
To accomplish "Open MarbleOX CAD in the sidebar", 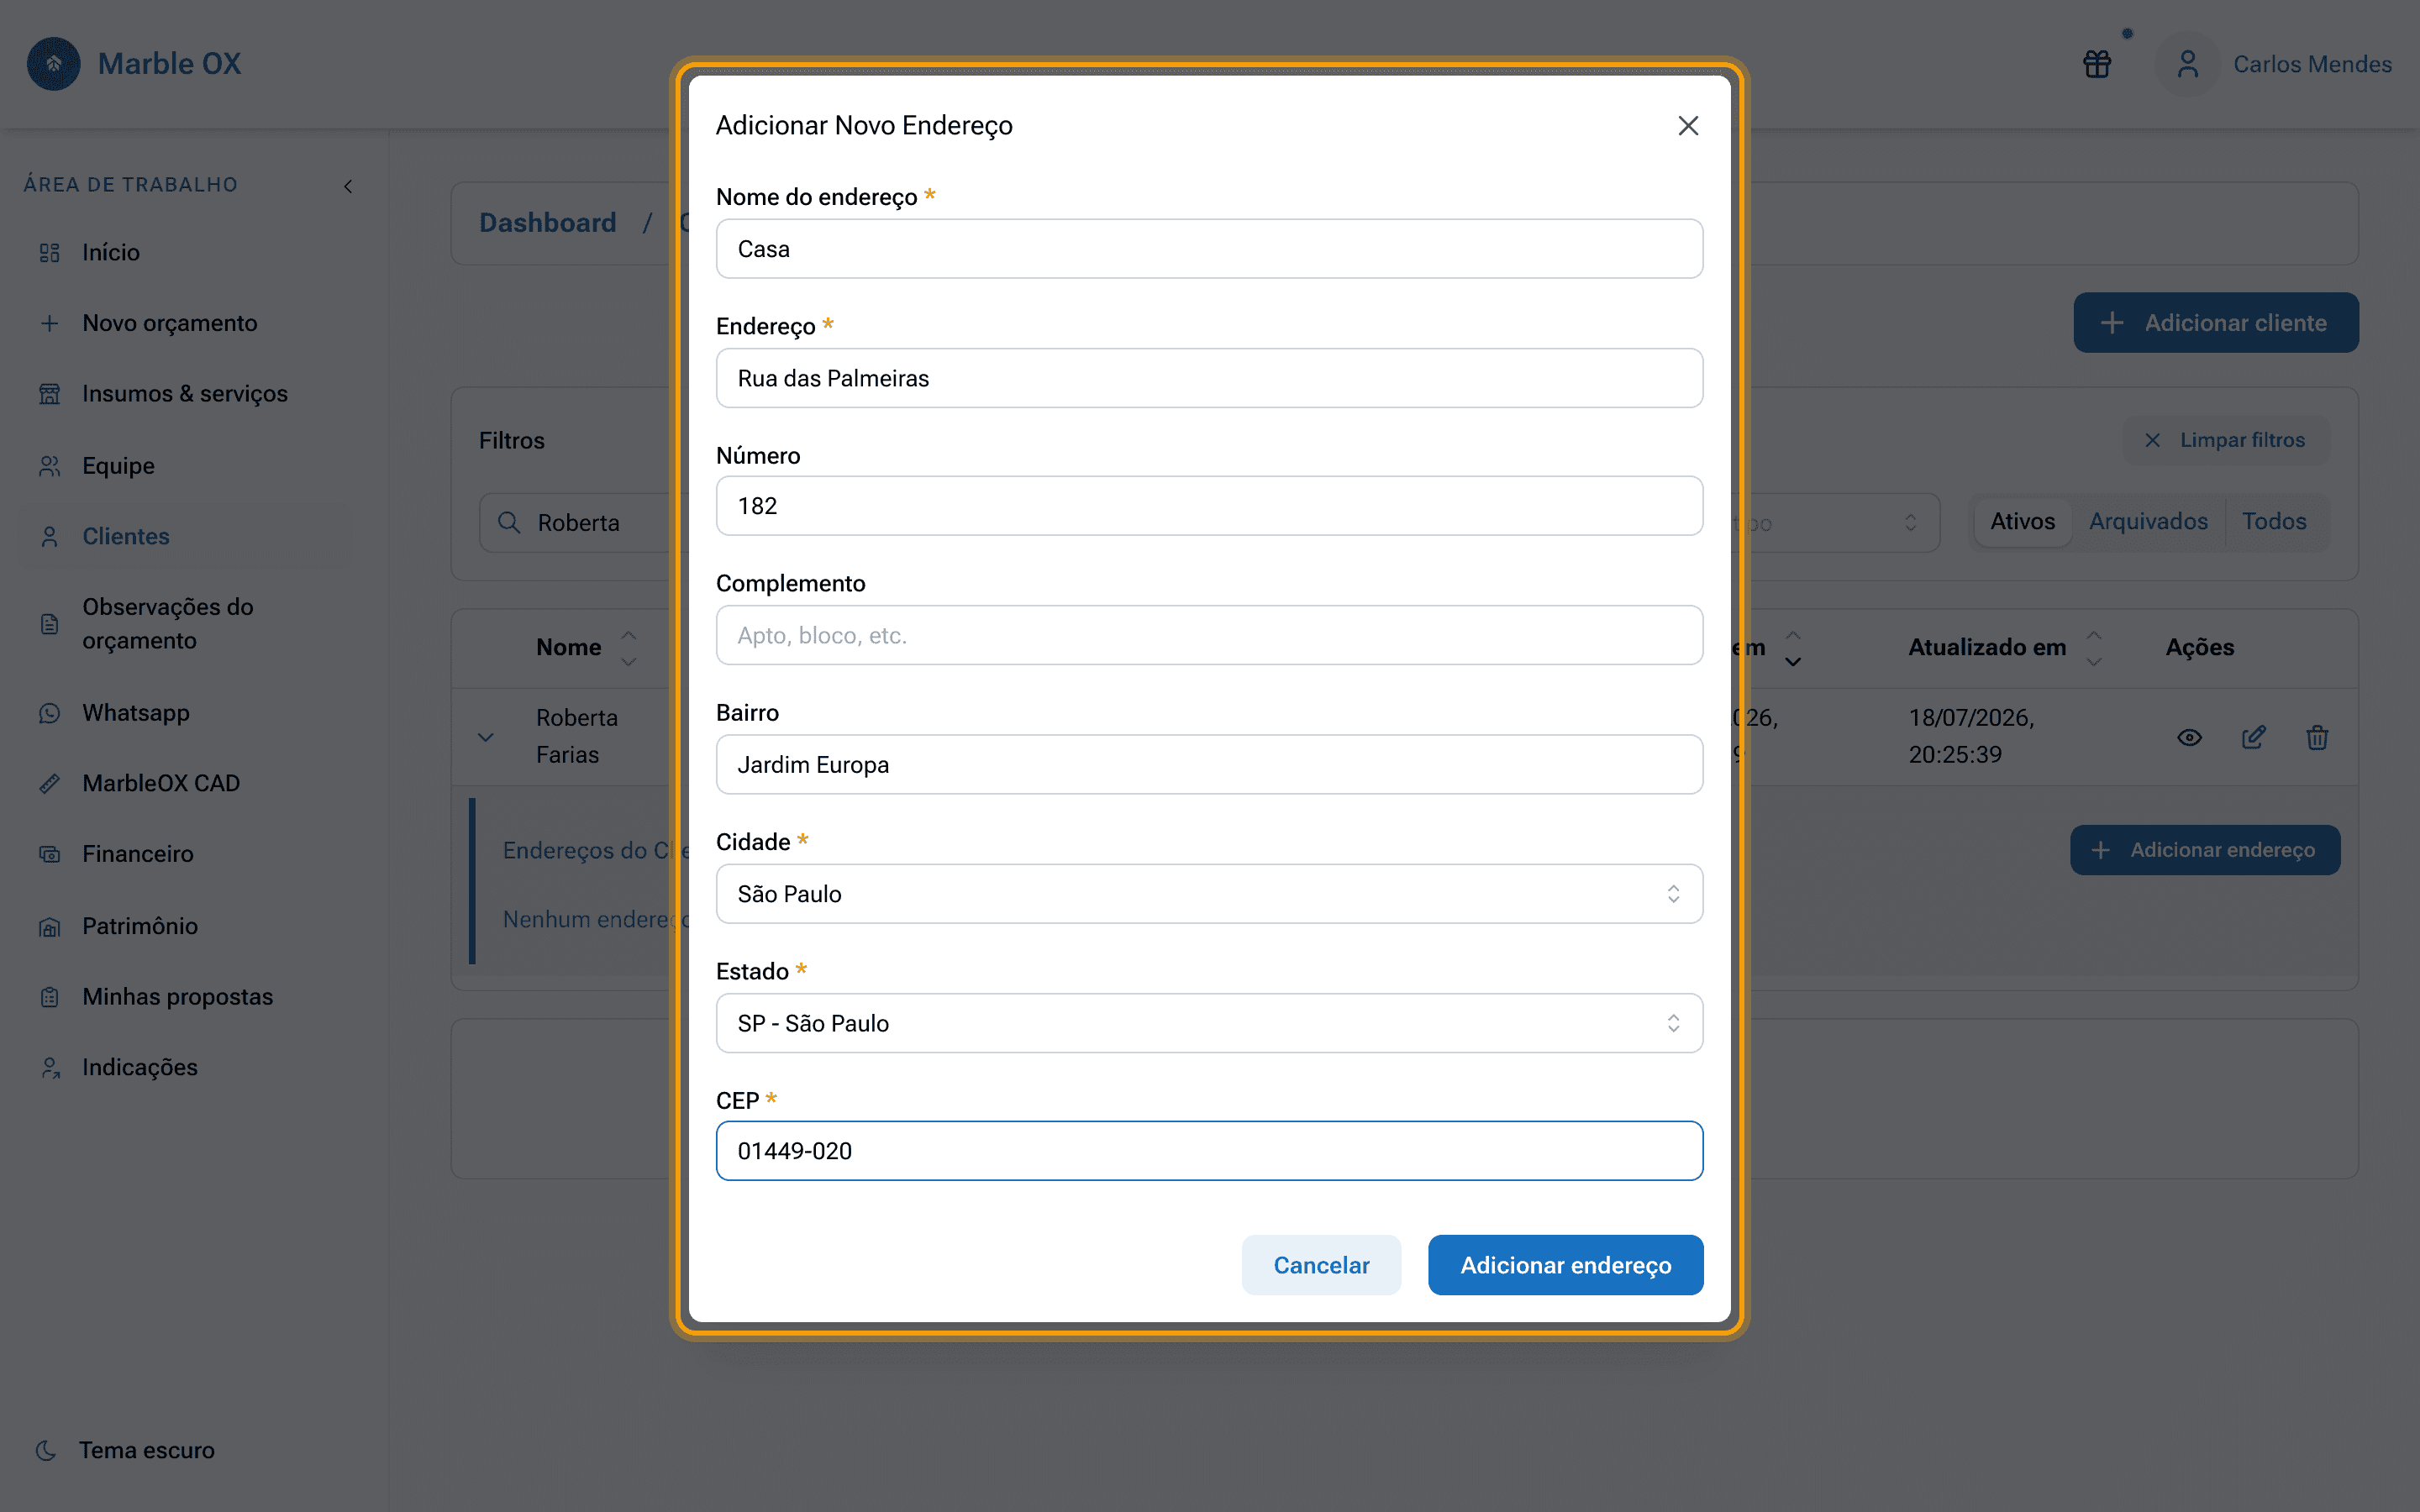I will [x=193, y=783].
